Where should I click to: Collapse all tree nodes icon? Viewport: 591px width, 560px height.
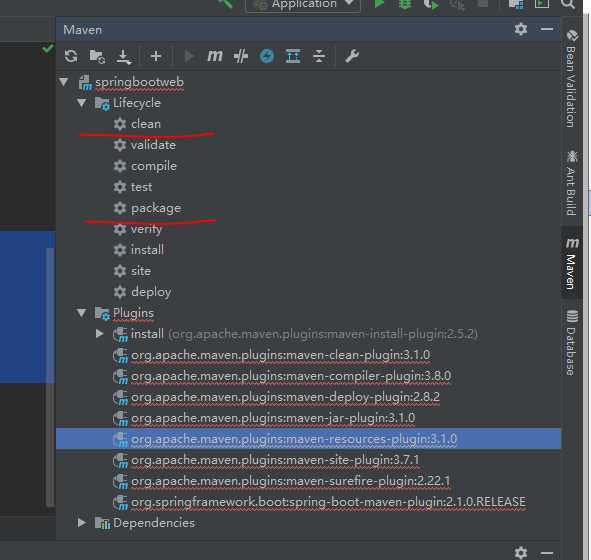pyautogui.click(x=319, y=57)
